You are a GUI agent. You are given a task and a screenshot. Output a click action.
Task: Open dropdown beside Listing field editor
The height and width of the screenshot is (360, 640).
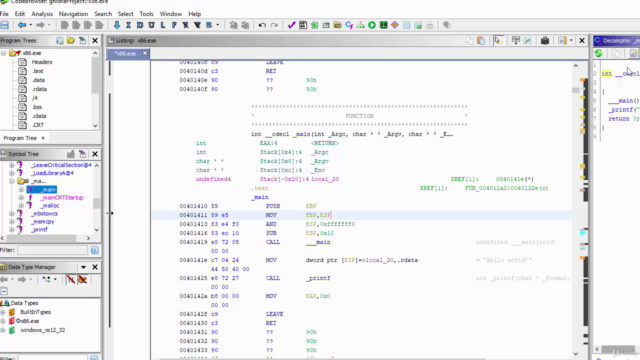point(571,40)
